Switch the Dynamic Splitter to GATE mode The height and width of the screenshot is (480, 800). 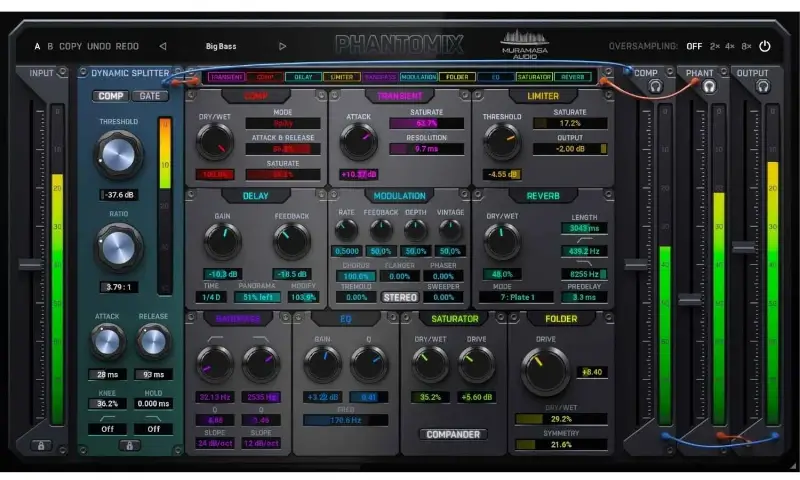[150, 96]
